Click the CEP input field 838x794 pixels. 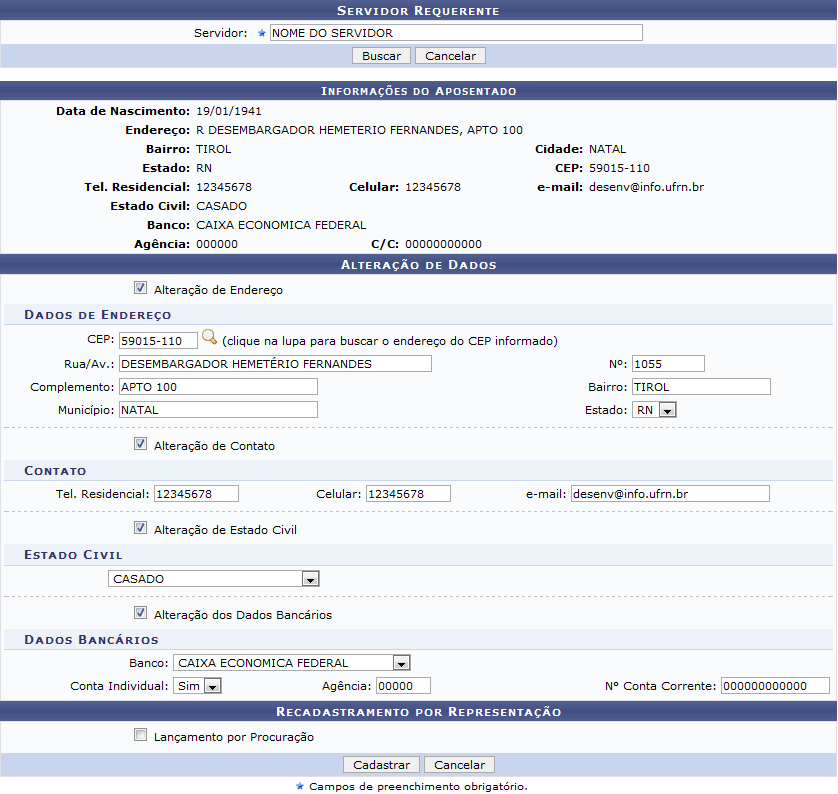[x=157, y=341]
